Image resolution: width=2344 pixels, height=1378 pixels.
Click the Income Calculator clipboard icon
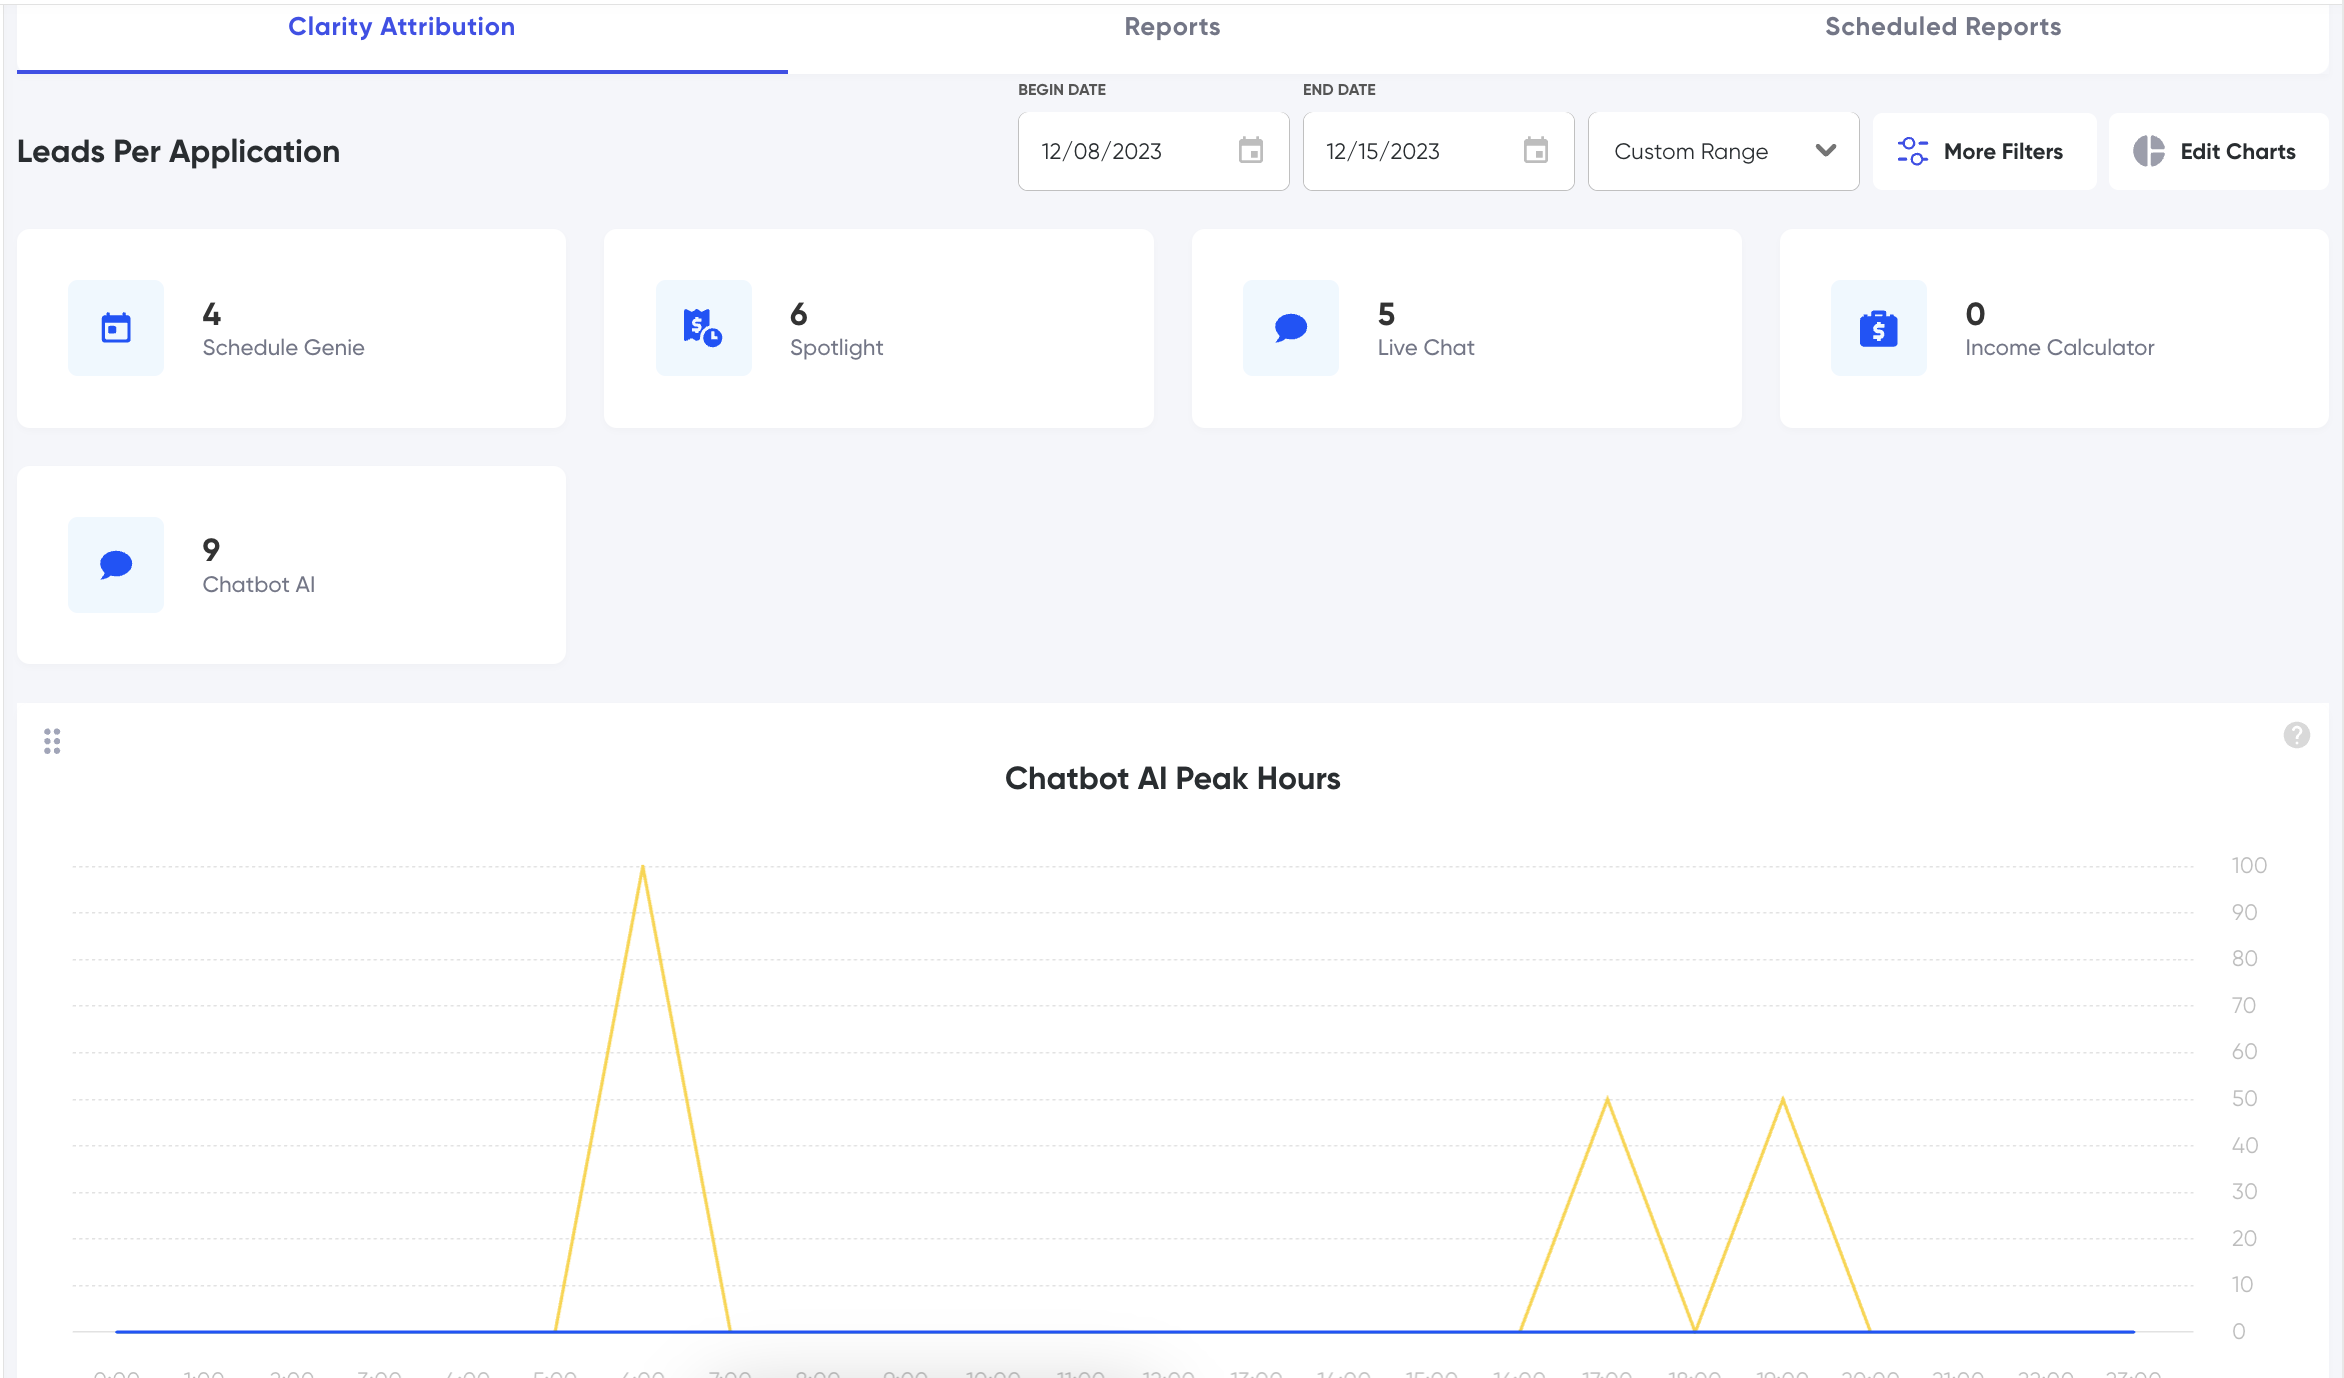click(1878, 328)
